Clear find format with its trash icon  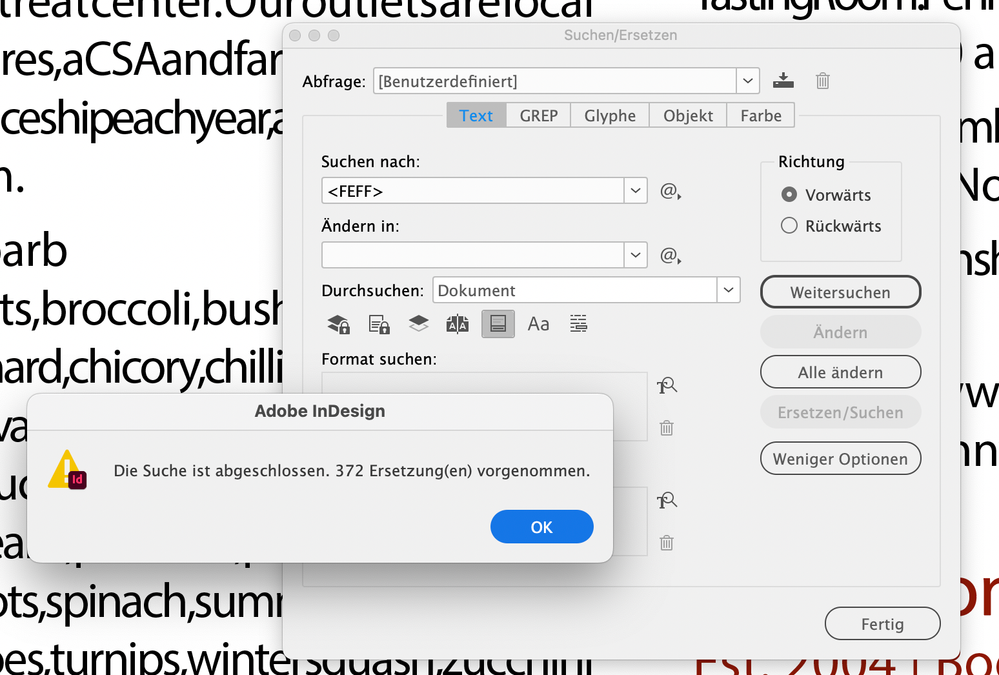pyautogui.click(x=666, y=428)
